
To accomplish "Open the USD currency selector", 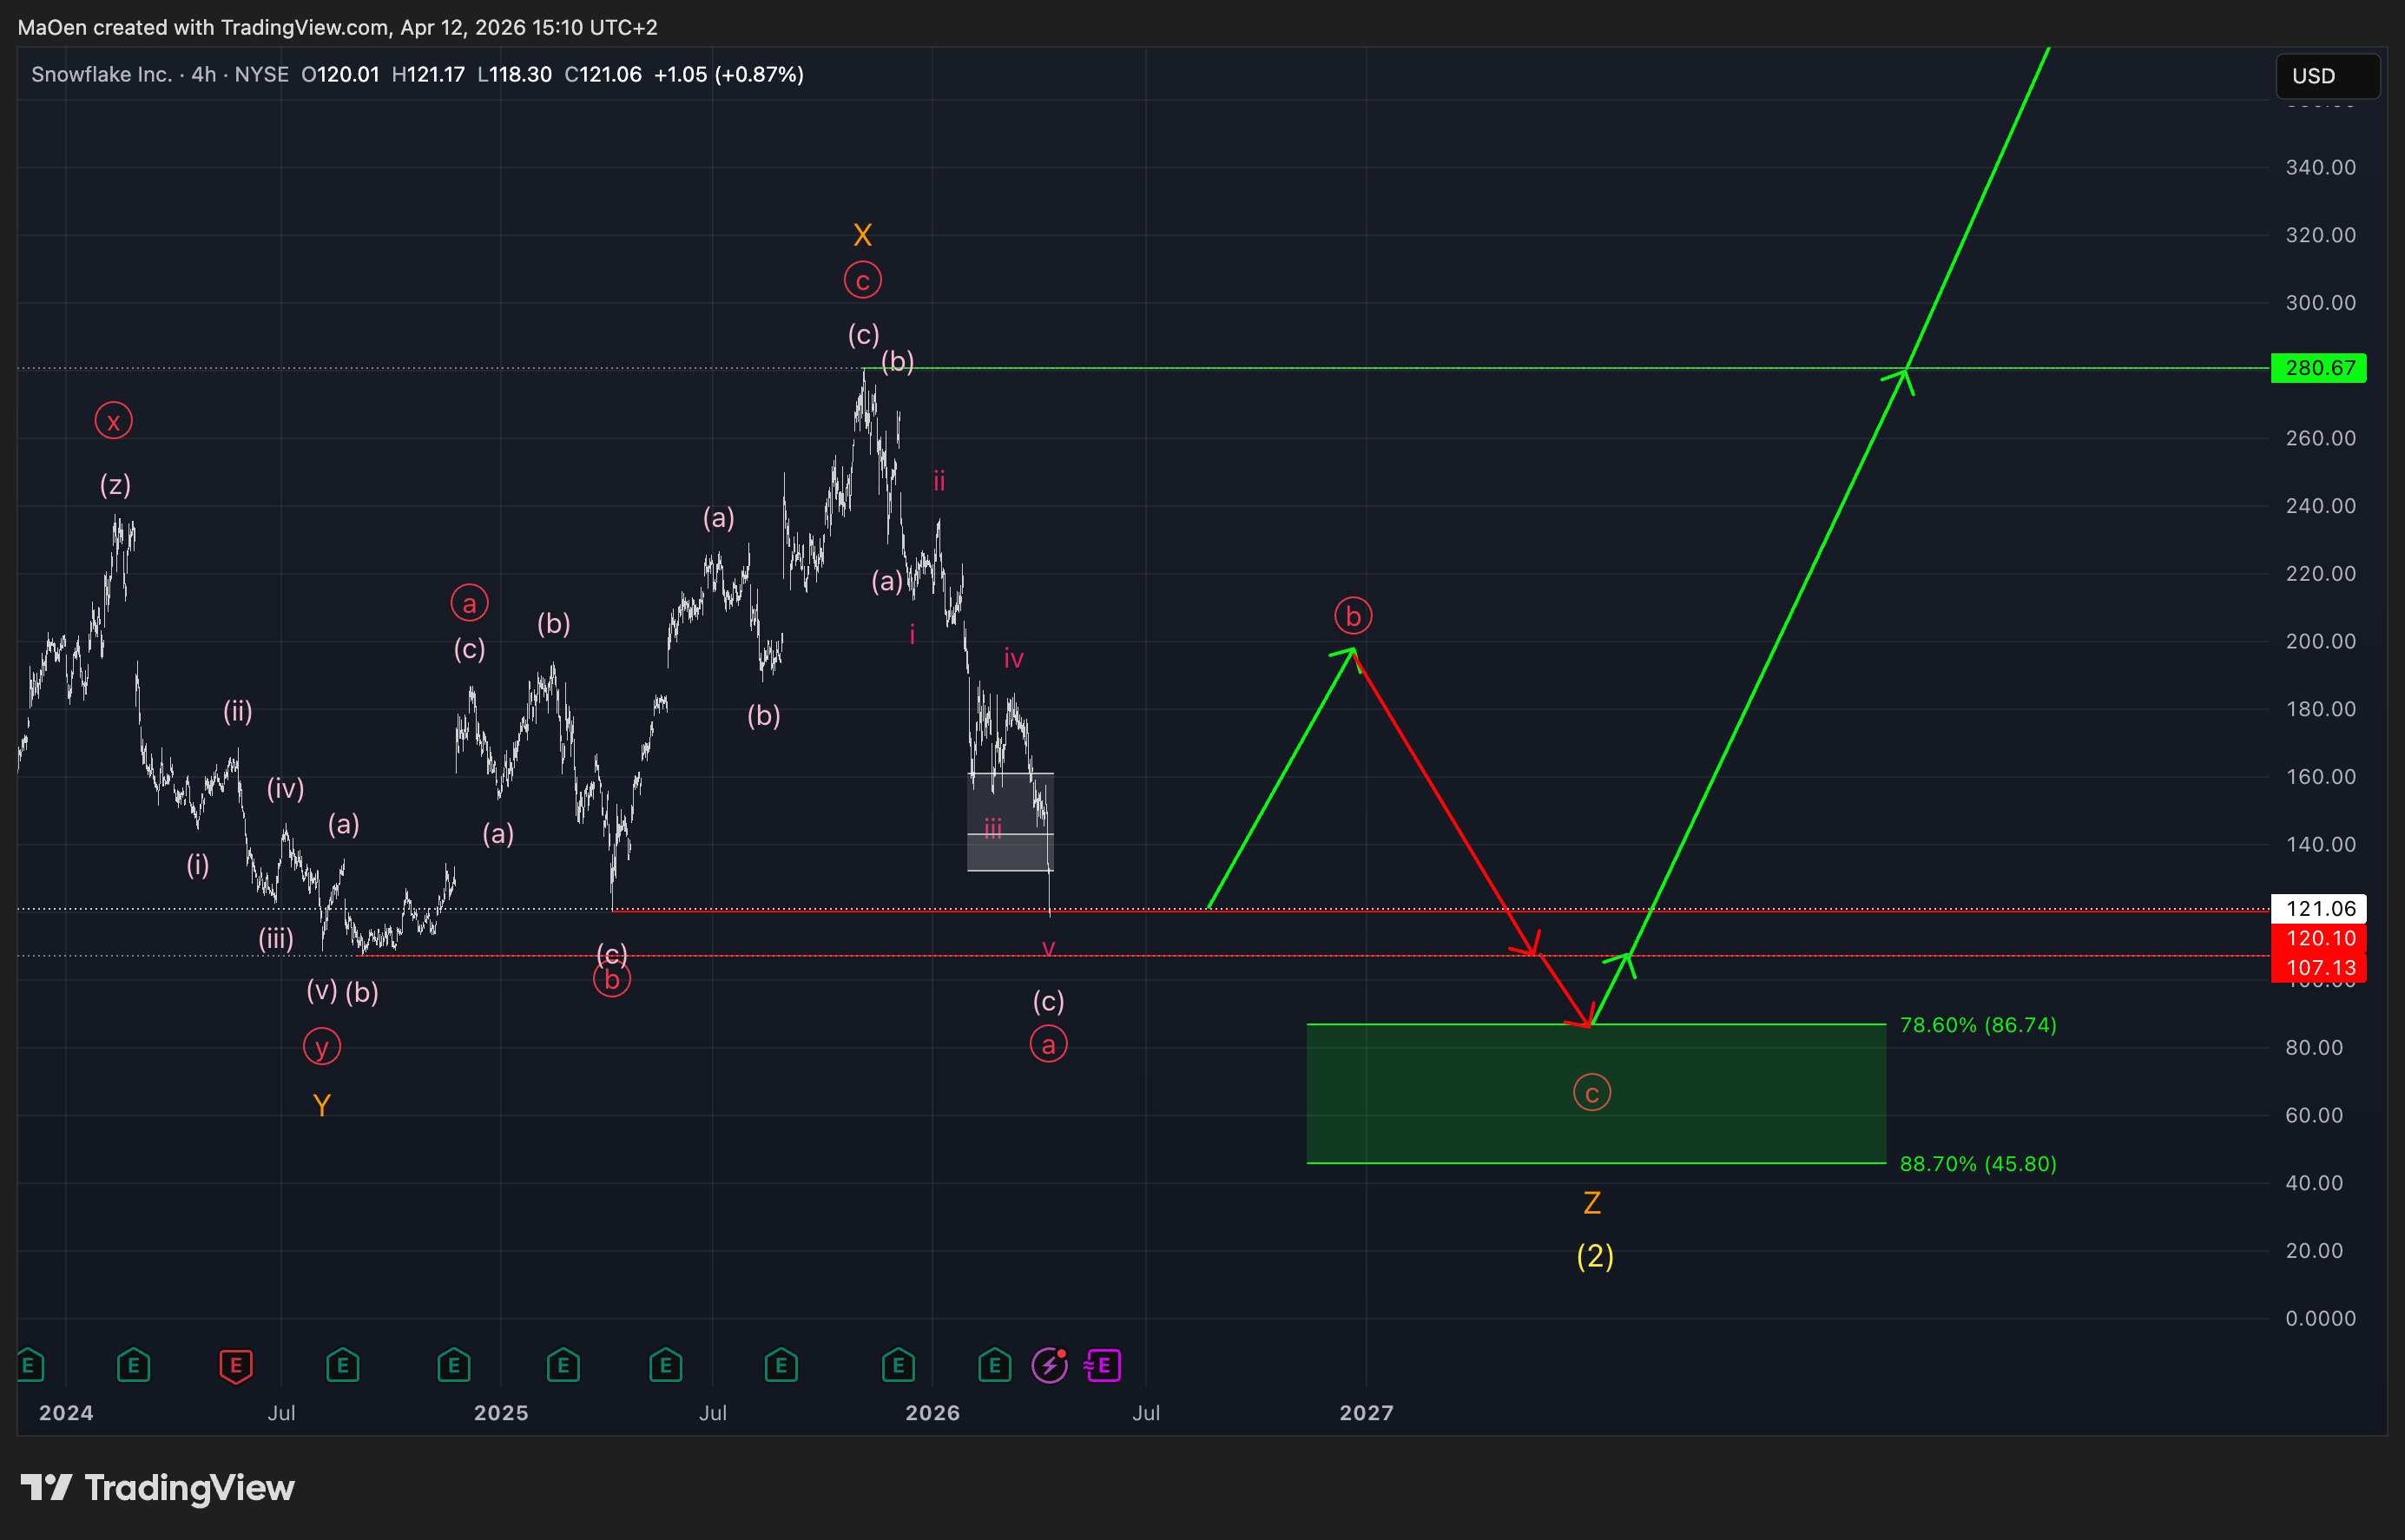I will coord(2327,76).
